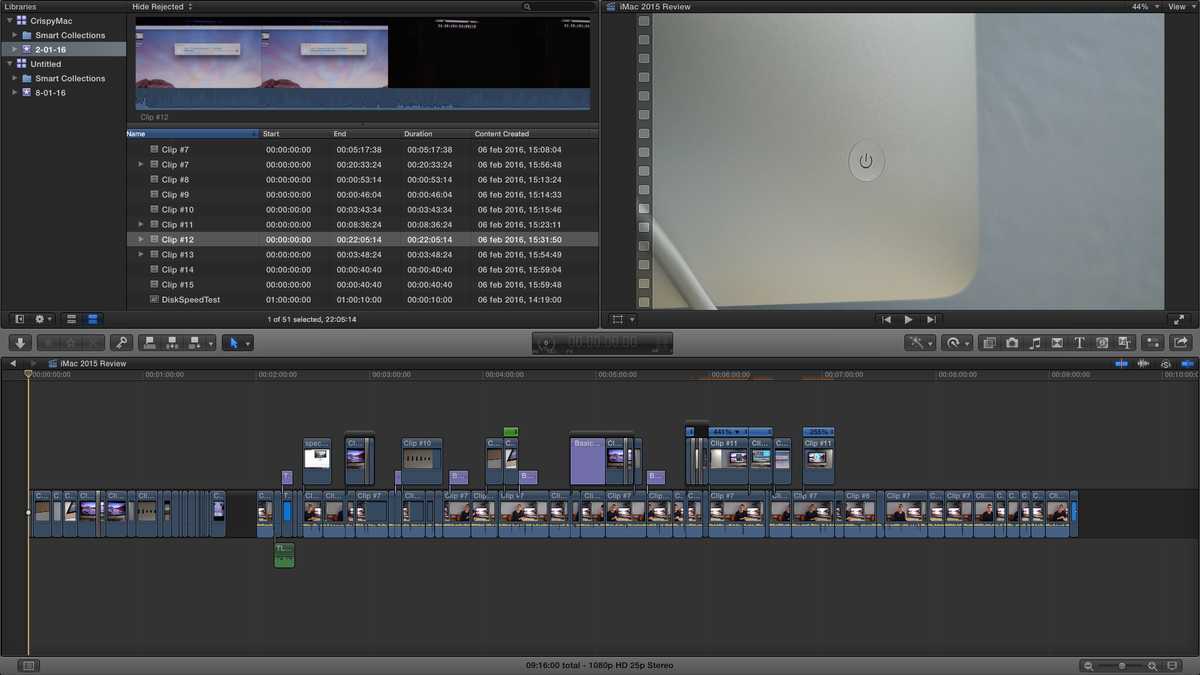1200x675 pixels.
Task: Show the Inspector panel
Action: [1153, 343]
